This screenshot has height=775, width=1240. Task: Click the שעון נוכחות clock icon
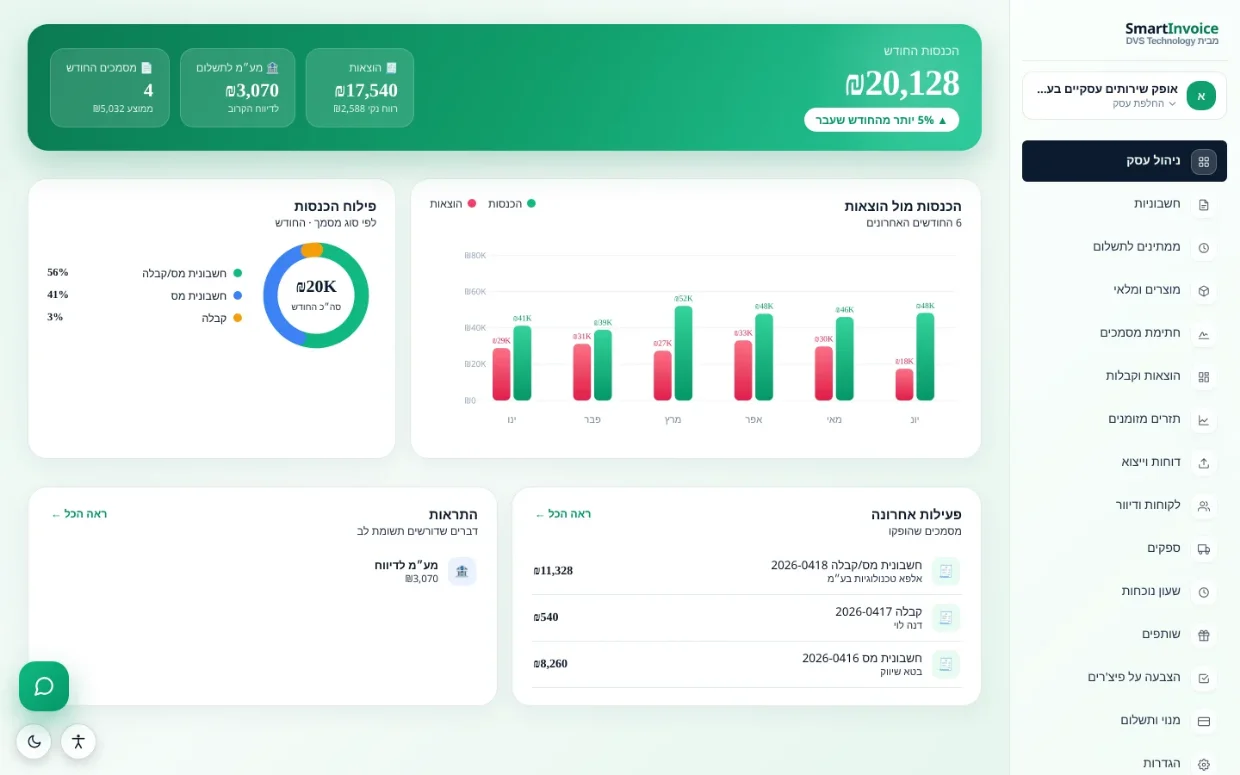click(1204, 592)
